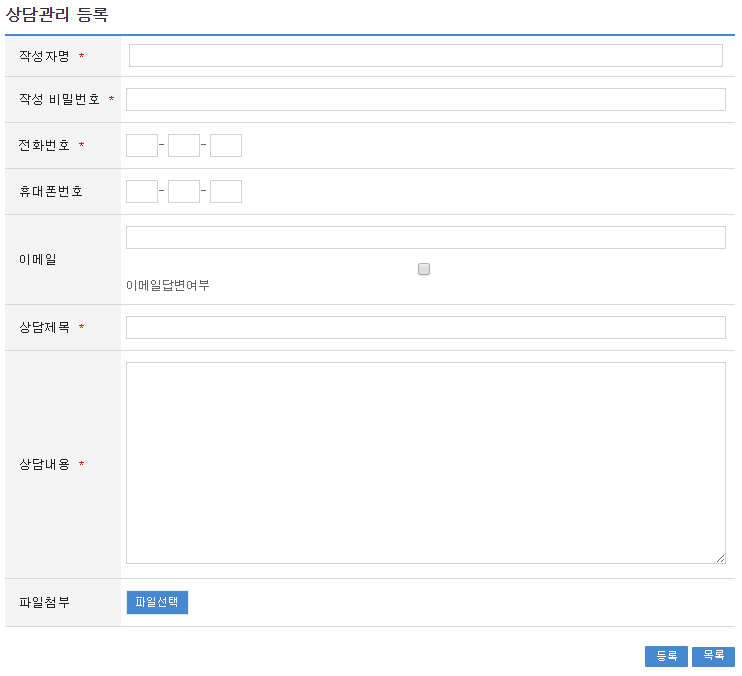Screen dimensions: 742x676
Task: Submit the form with 등록 button
Action: coord(666,656)
